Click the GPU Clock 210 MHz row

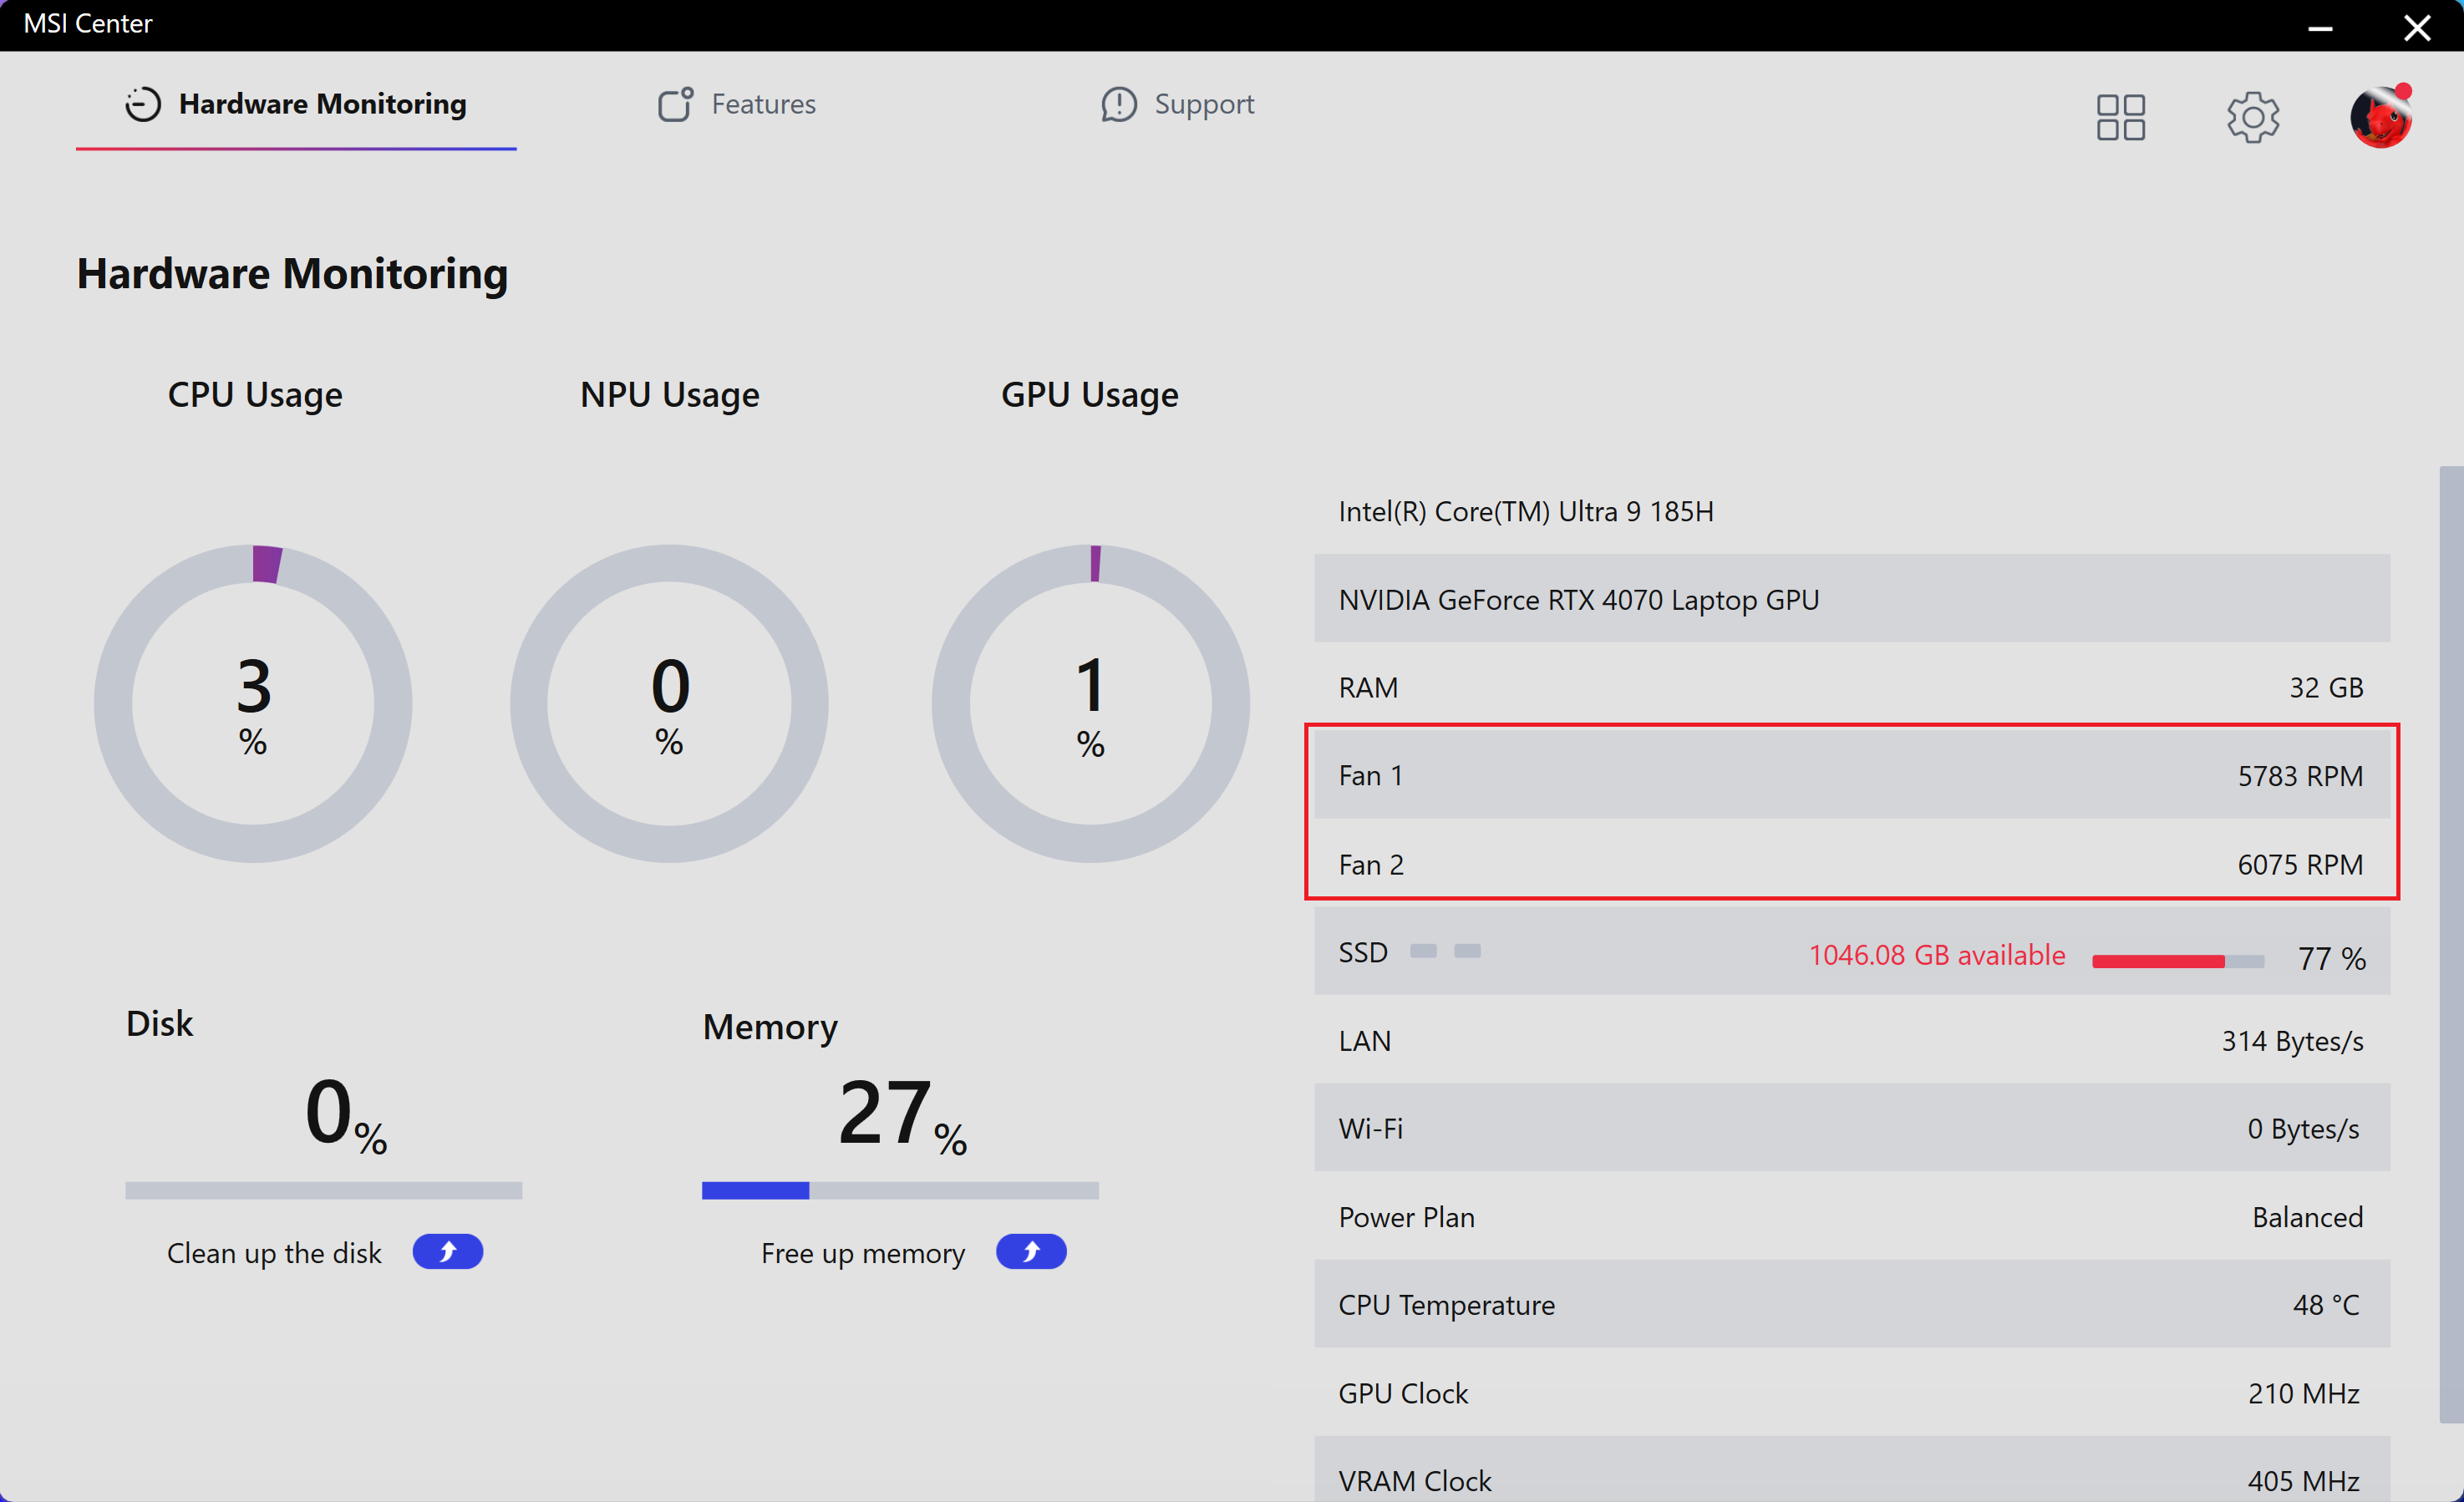[1852, 1392]
